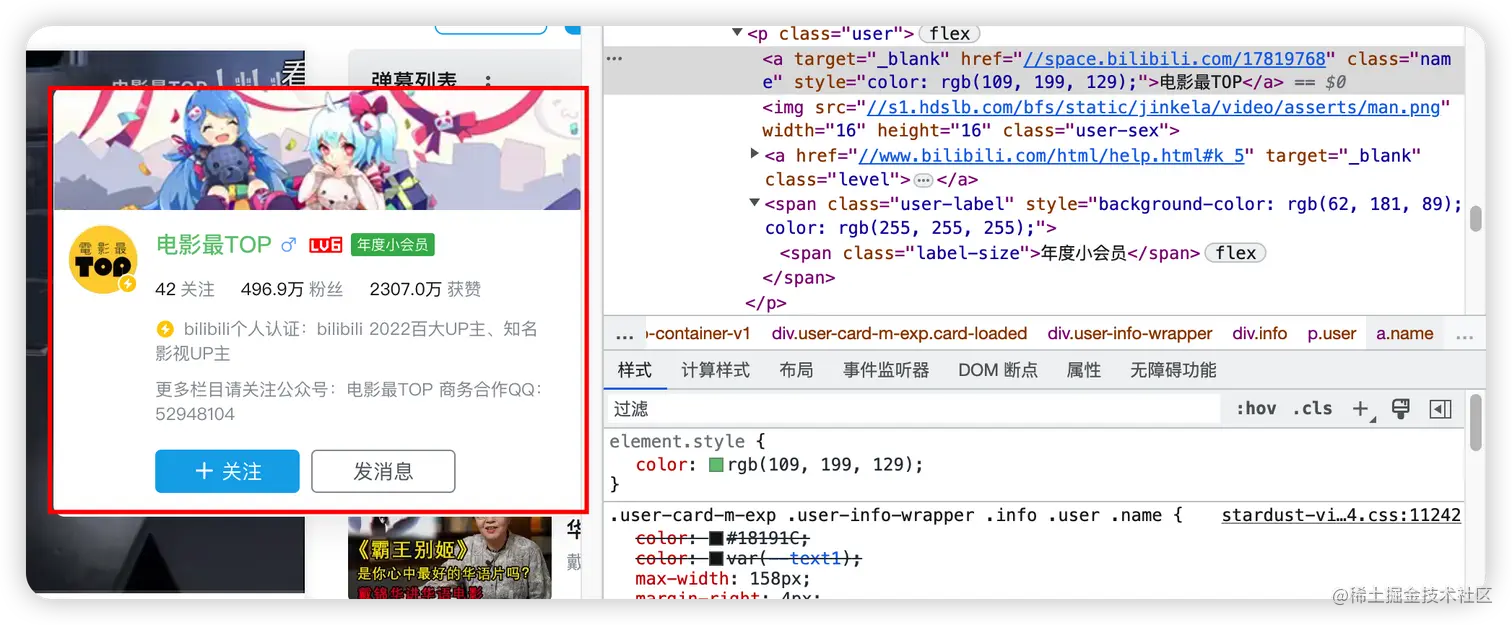Toggle the paint brush rendering emulation icon
Image resolution: width=1512 pixels, height=625 pixels.
coord(1400,408)
